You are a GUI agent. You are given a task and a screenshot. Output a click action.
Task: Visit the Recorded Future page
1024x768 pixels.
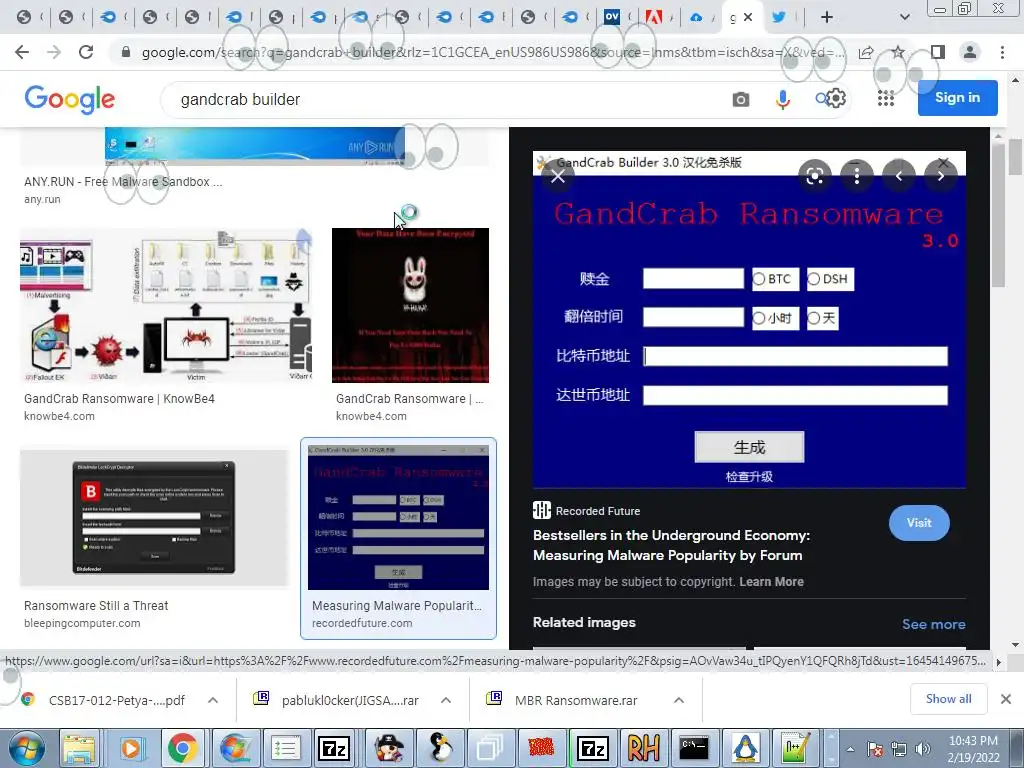(919, 522)
